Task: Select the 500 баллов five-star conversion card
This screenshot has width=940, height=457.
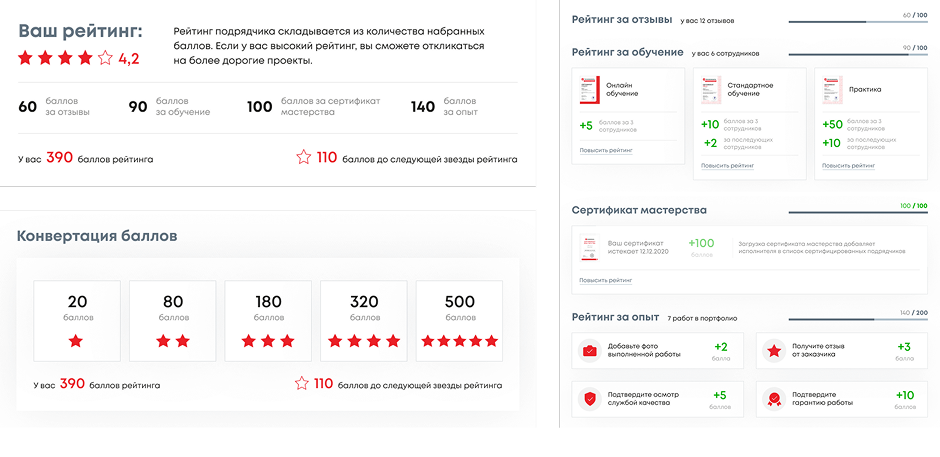Action: pos(459,320)
